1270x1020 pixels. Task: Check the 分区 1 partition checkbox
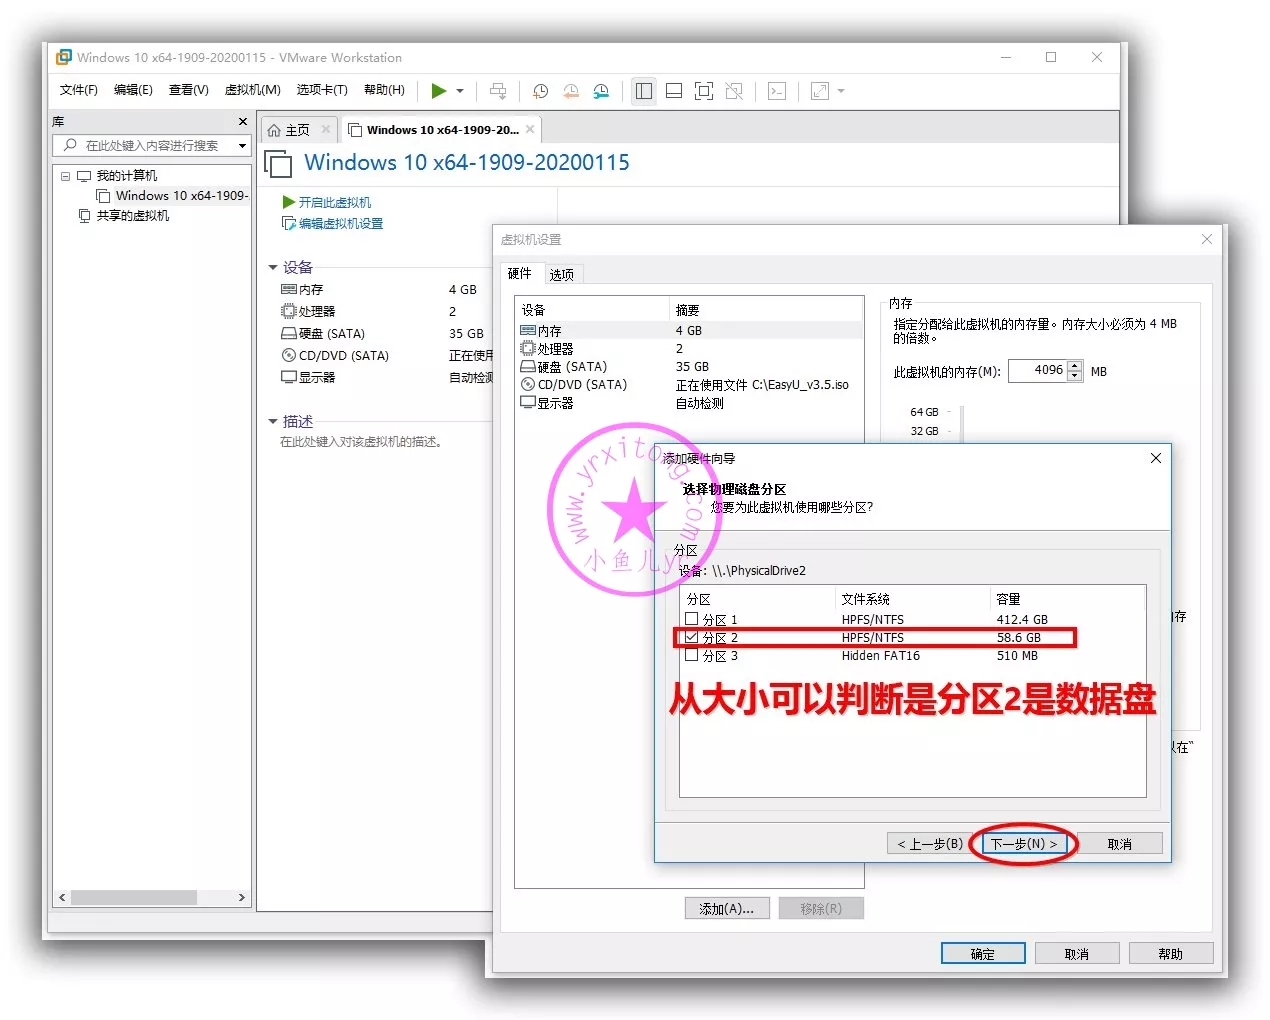pos(691,619)
